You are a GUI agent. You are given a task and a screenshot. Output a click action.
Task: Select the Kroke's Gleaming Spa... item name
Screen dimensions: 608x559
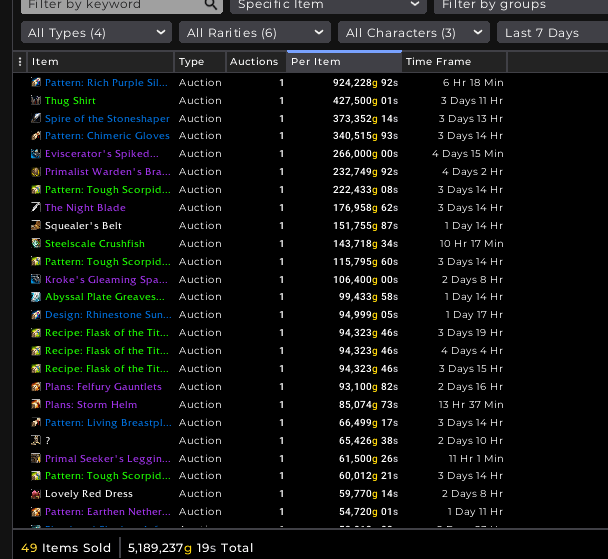tap(106, 280)
